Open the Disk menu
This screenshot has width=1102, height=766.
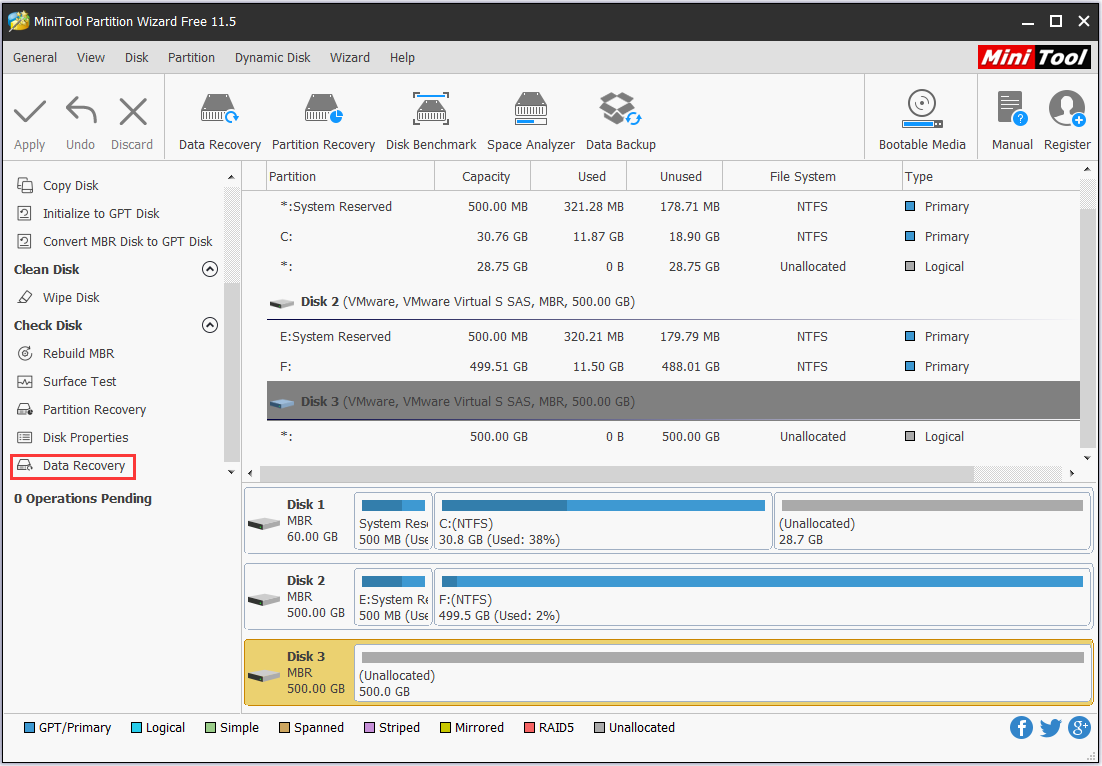pos(136,58)
